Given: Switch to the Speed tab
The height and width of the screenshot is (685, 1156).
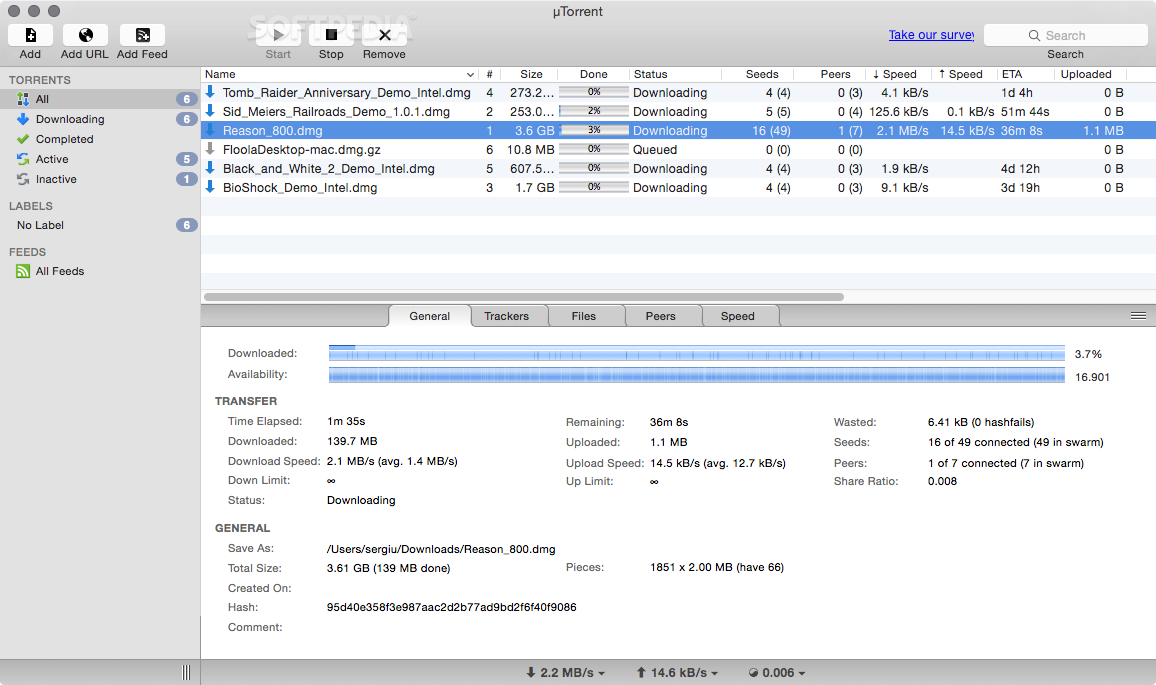Looking at the screenshot, I should pyautogui.click(x=738, y=316).
